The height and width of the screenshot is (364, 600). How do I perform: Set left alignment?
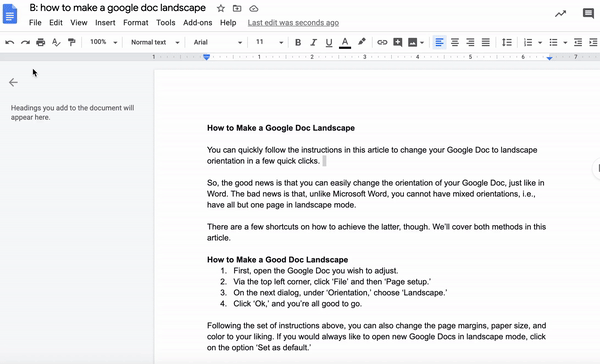pyautogui.click(x=439, y=42)
